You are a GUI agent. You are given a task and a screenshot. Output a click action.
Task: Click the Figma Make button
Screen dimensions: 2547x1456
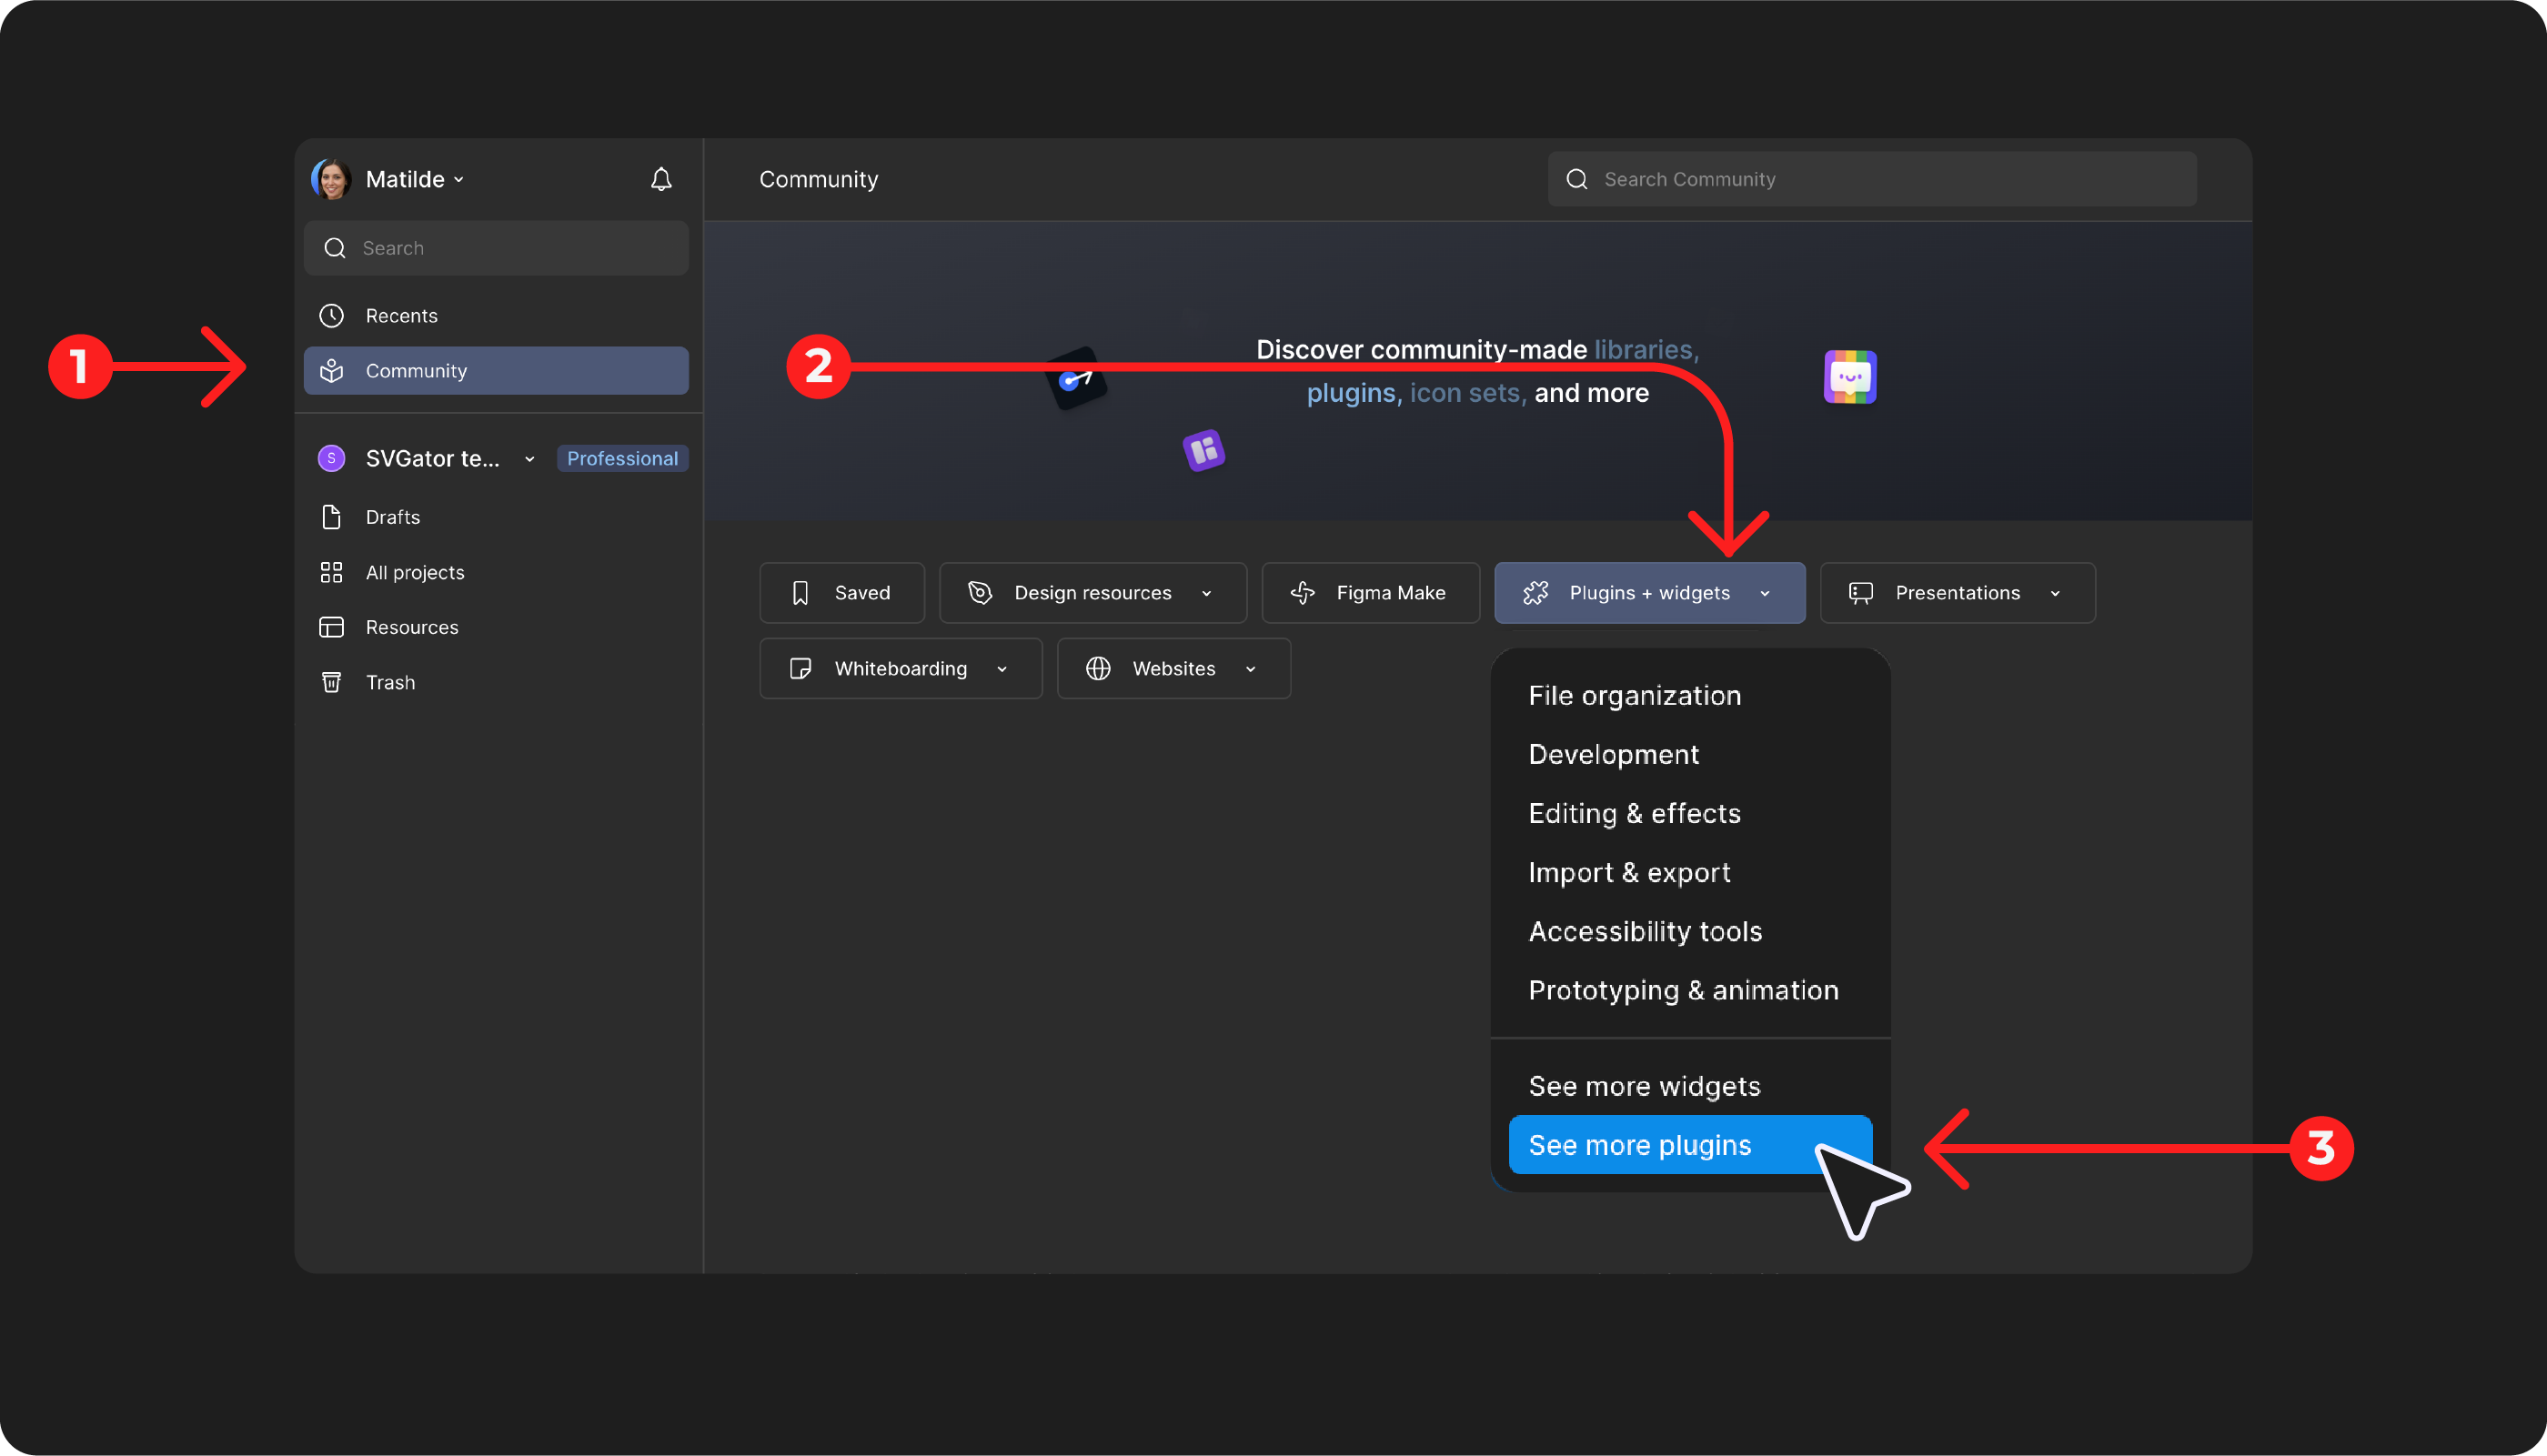[x=1370, y=593]
